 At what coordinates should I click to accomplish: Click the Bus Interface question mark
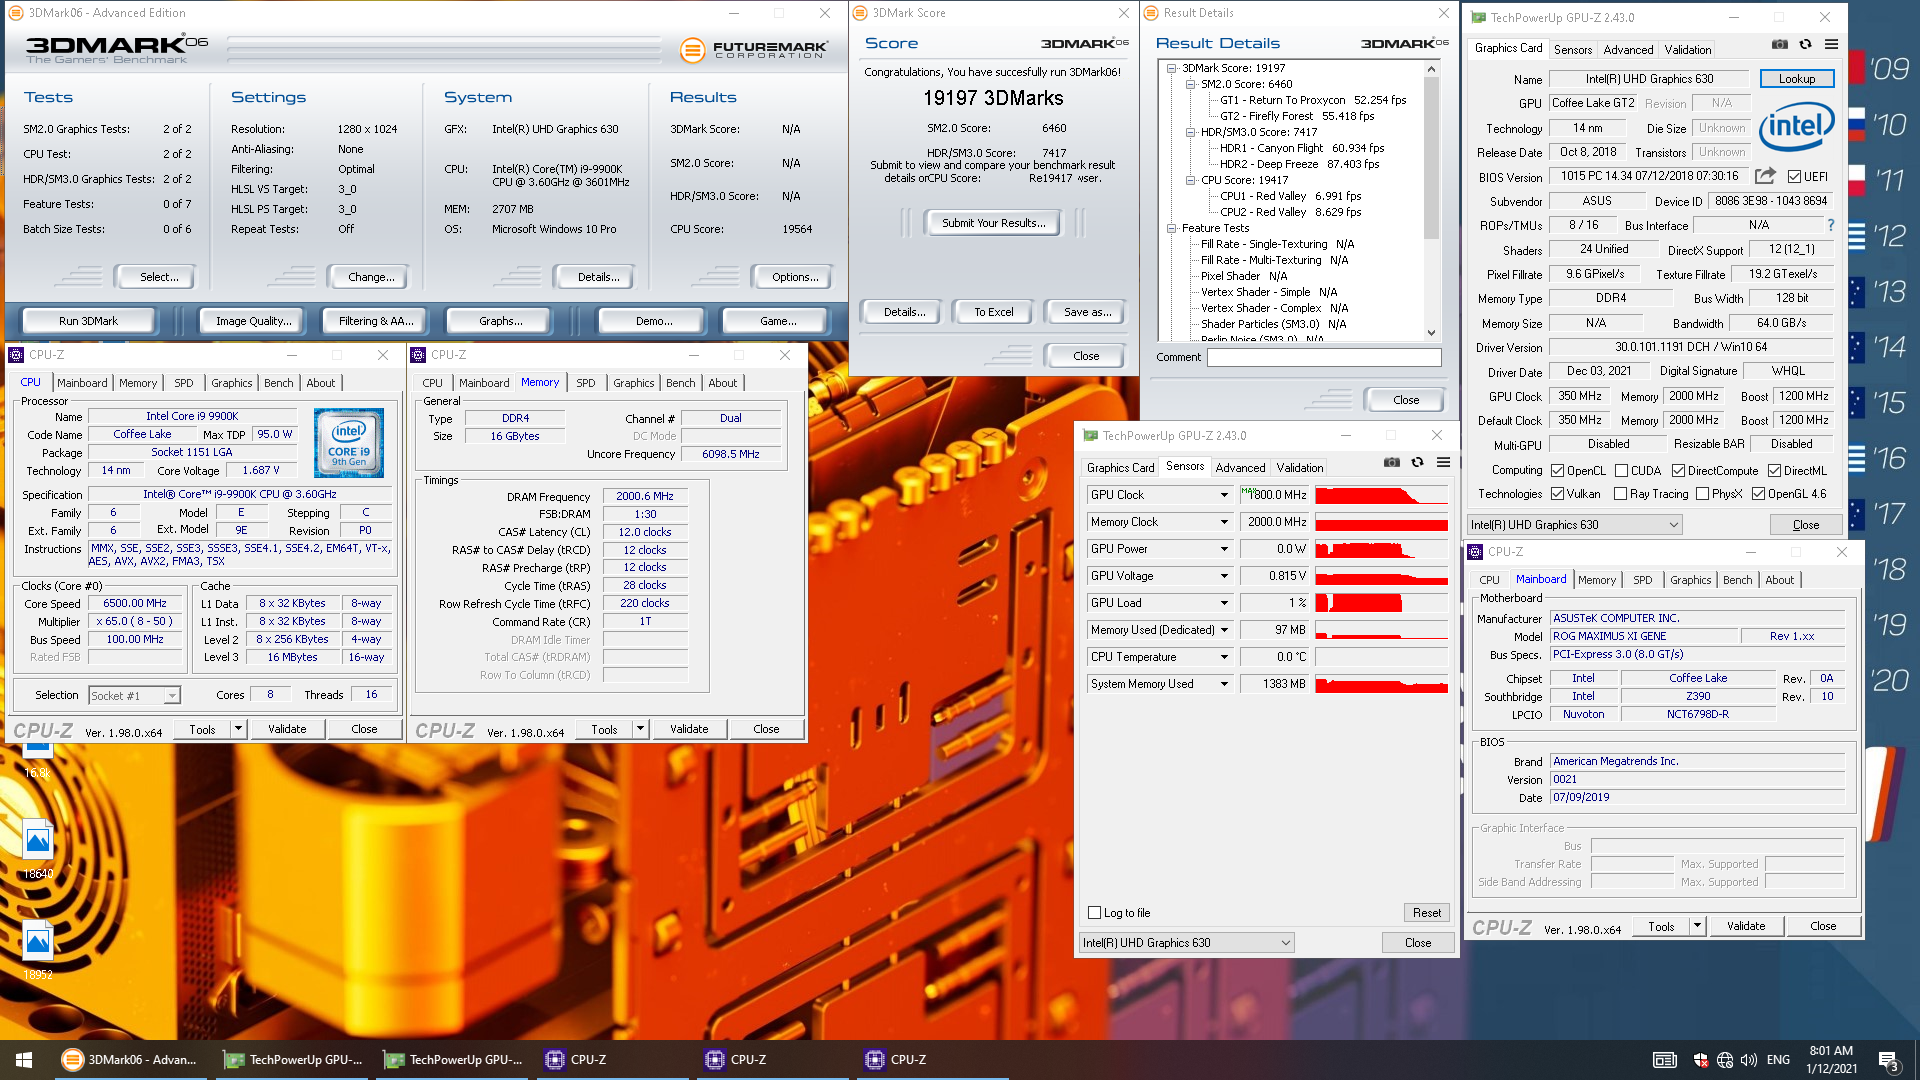[1831, 225]
